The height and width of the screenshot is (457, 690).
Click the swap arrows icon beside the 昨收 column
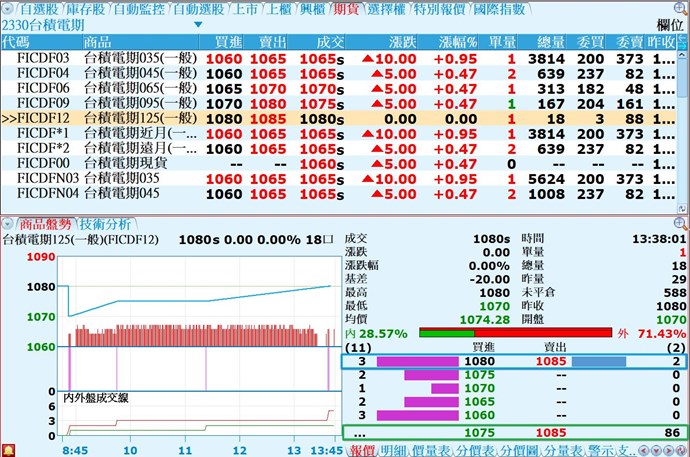(x=682, y=42)
